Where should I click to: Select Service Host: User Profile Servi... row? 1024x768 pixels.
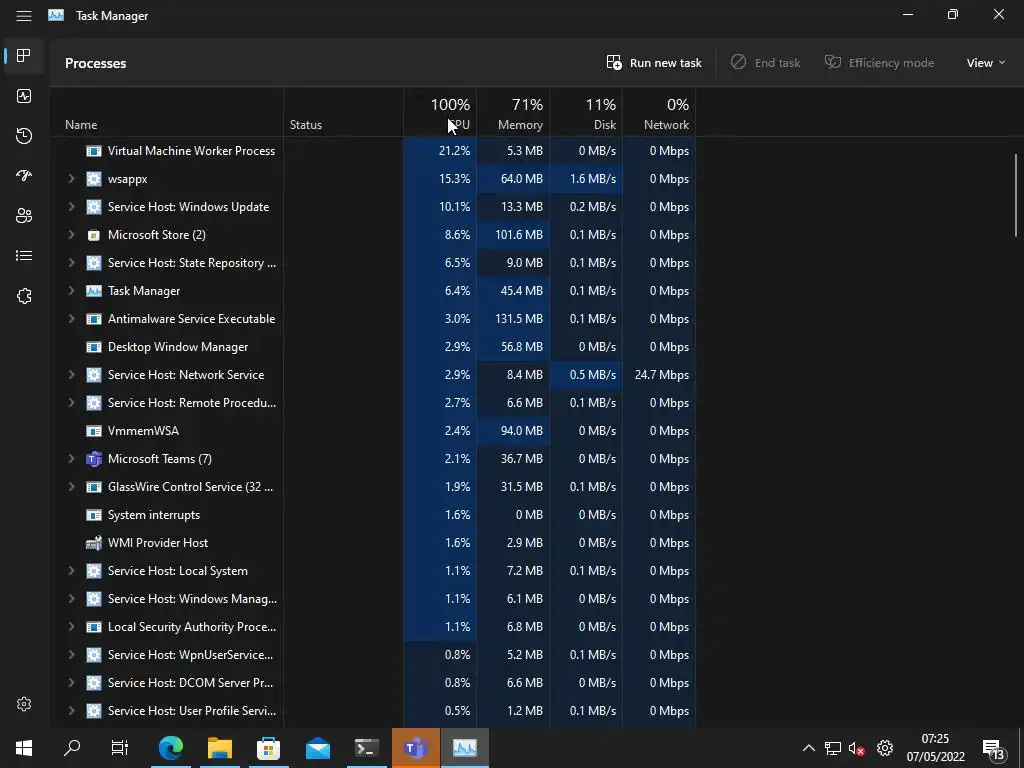pos(373,711)
